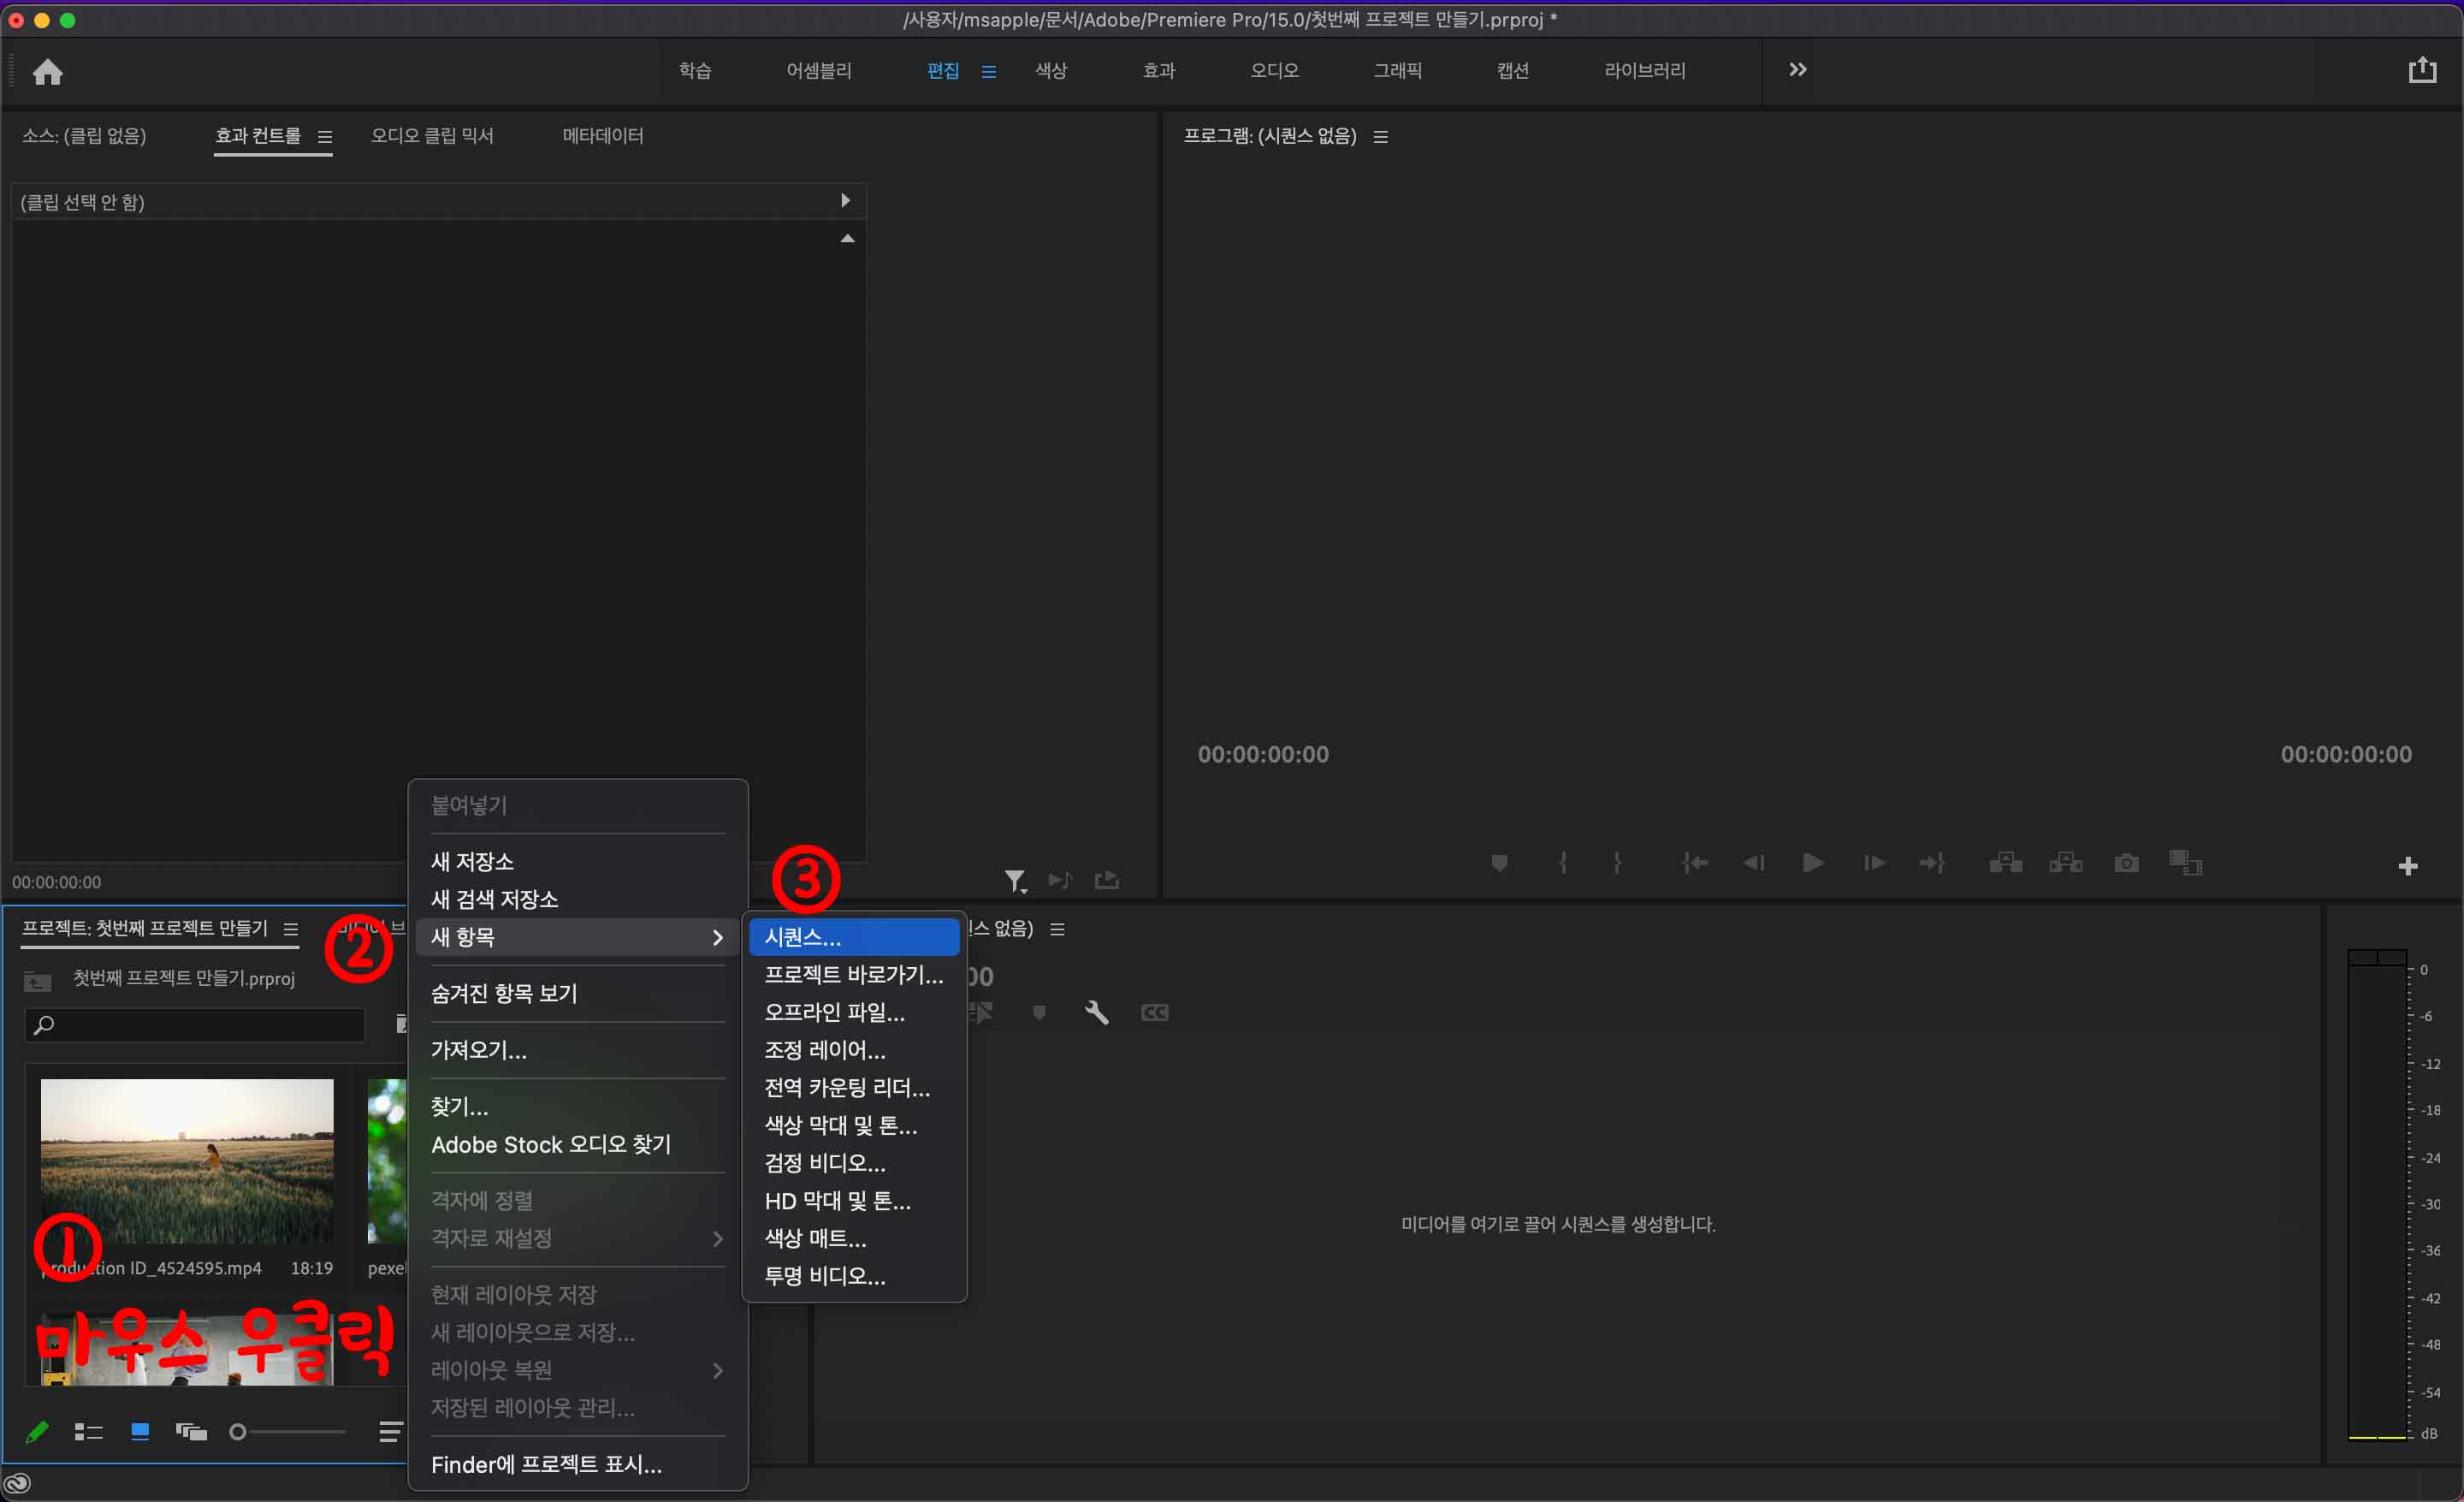The image size is (2464, 1502).
Task: Open the Effect Controls panel hamburger menu
Action: click(x=325, y=137)
